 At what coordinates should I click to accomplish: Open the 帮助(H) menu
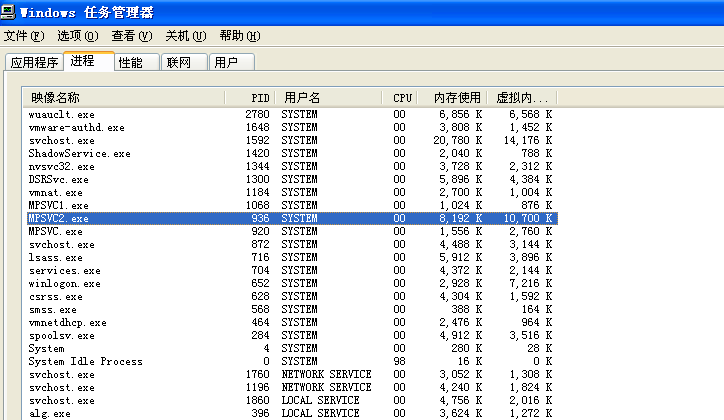coord(240,36)
